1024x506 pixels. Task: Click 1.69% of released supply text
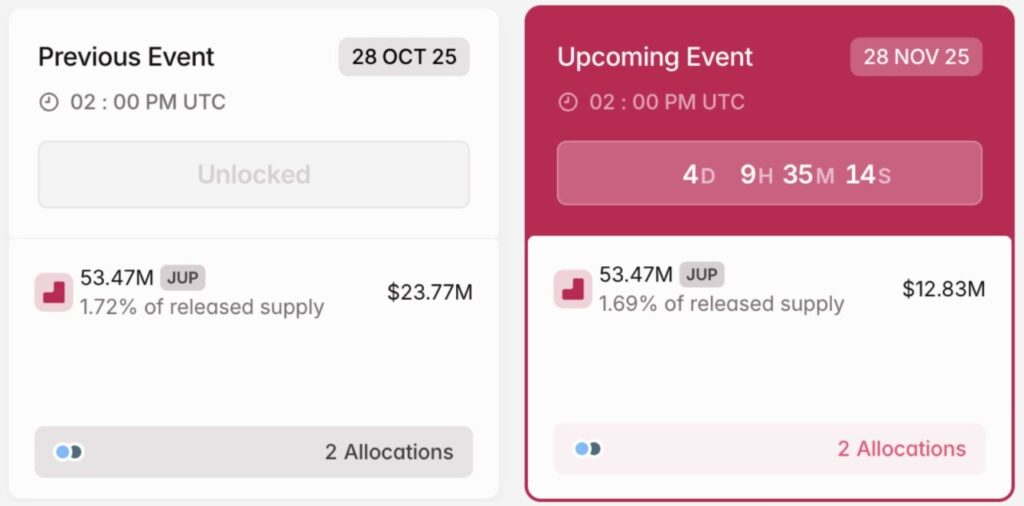tap(721, 304)
